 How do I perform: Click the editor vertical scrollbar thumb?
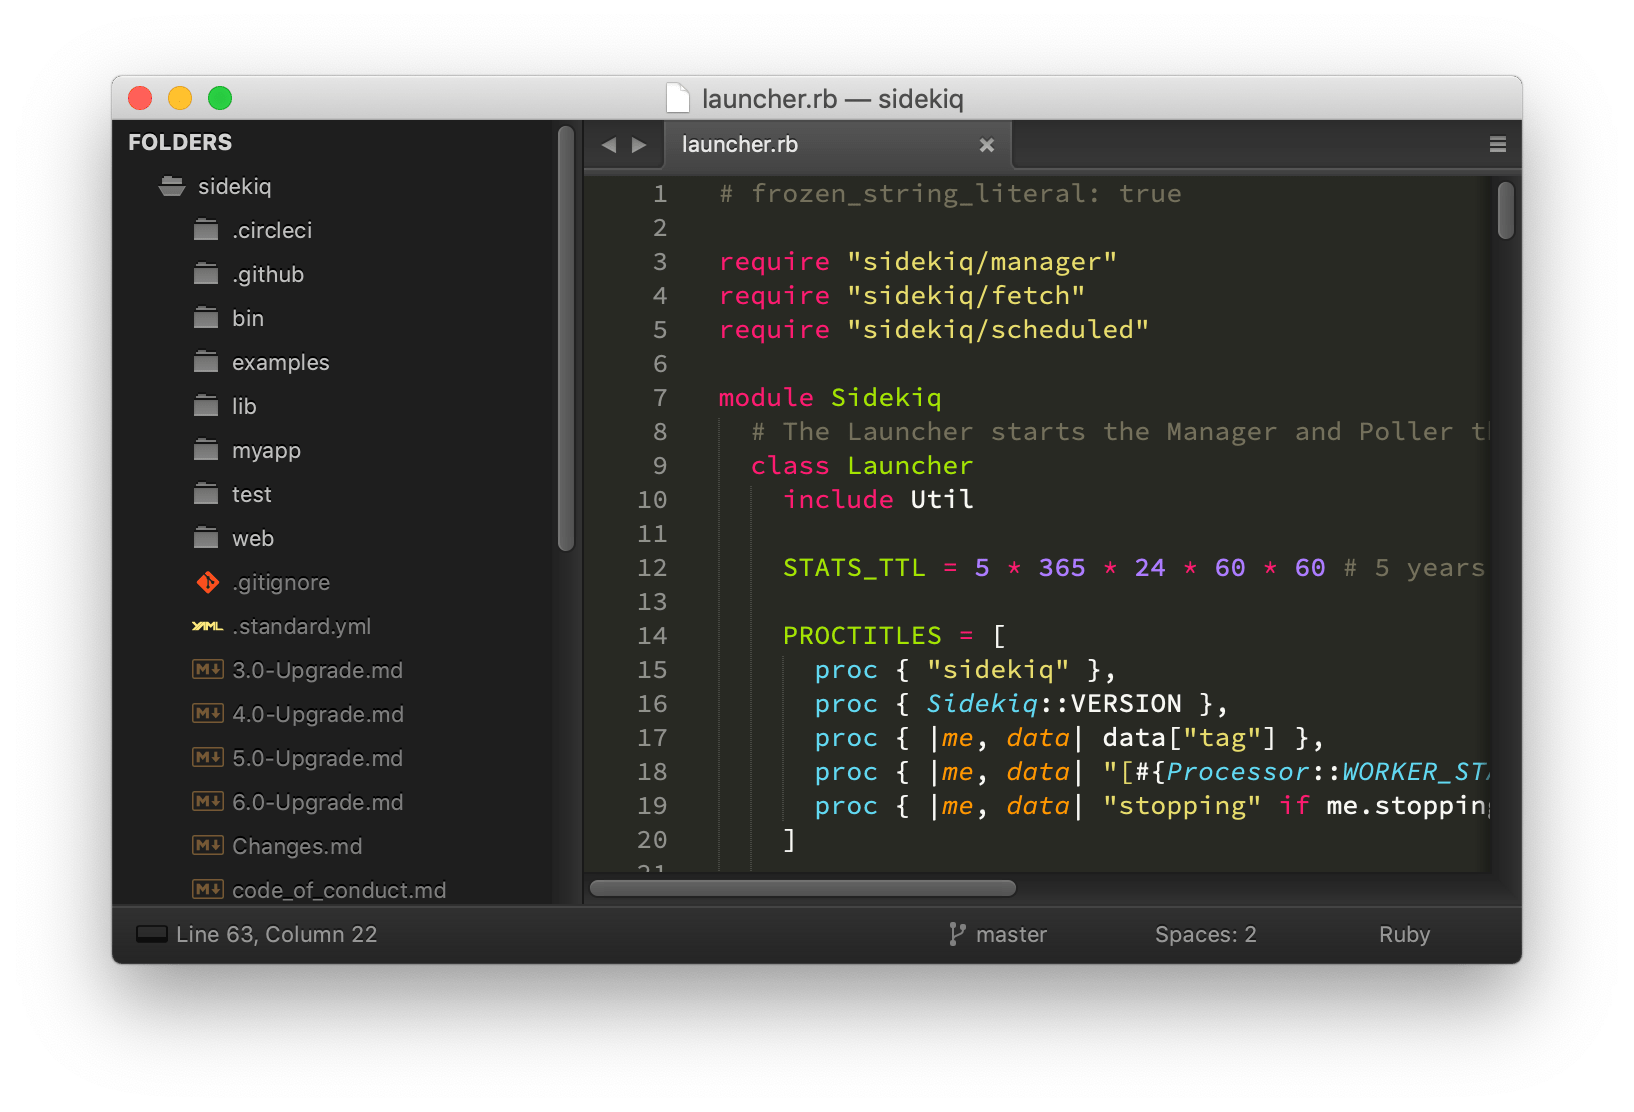click(1505, 210)
